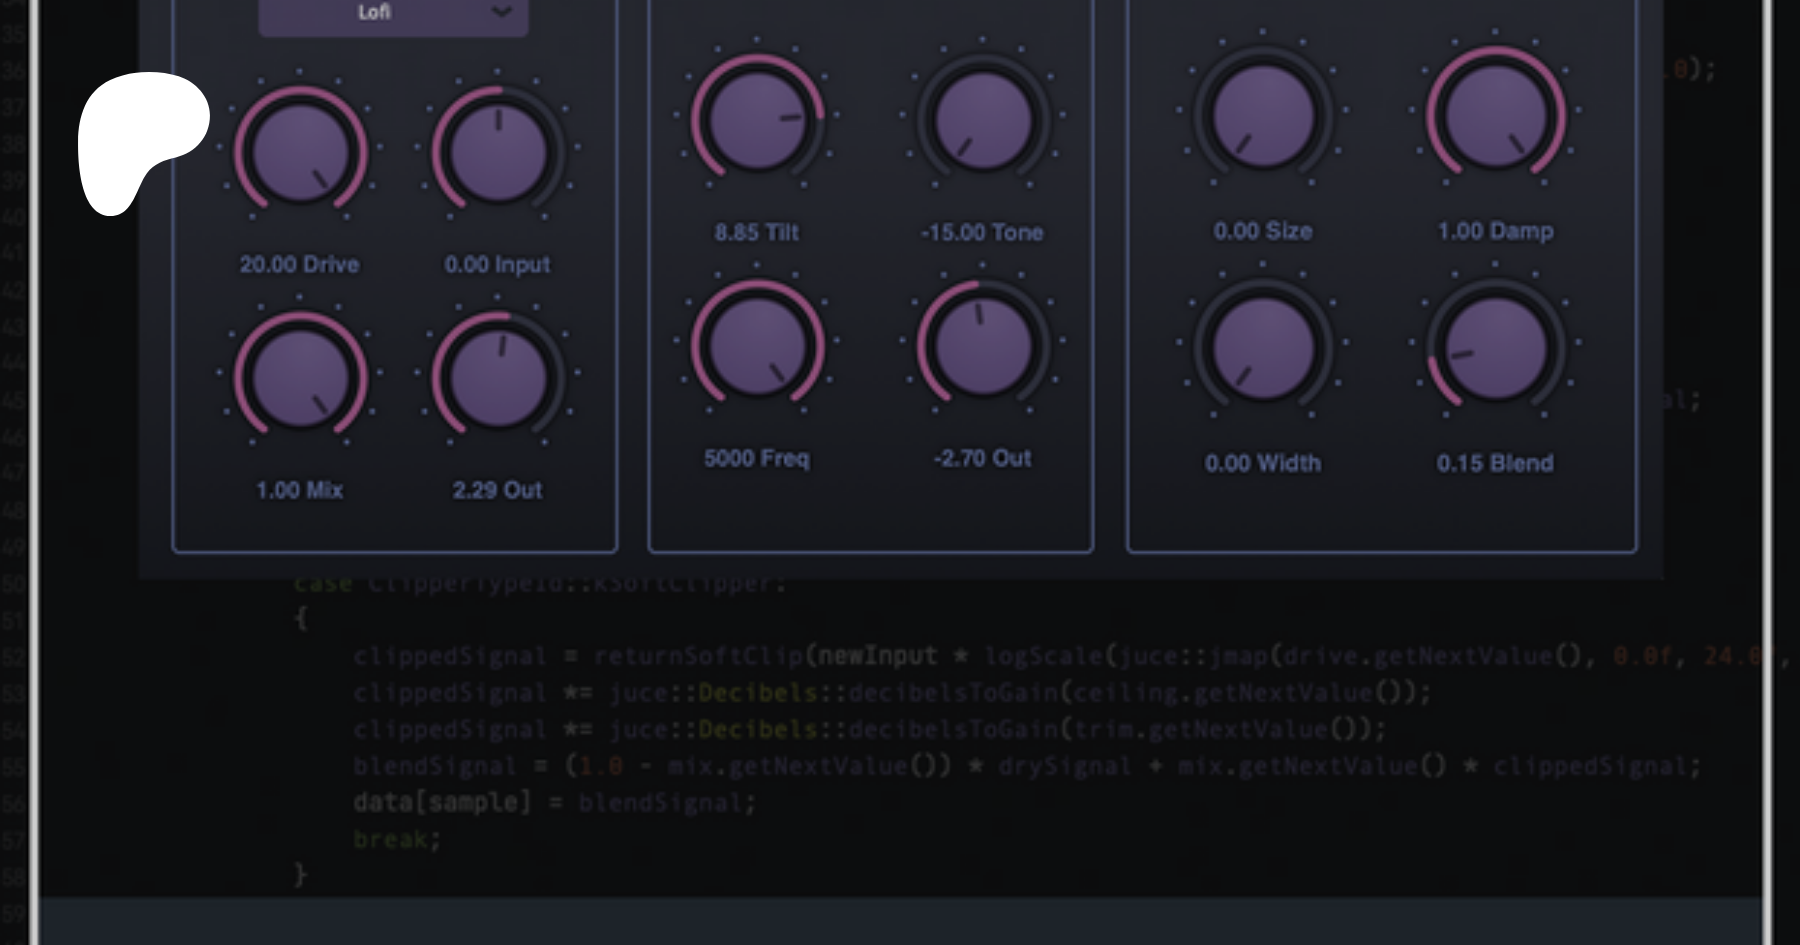Click the 1.00 Mix value label

tap(299, 490)
